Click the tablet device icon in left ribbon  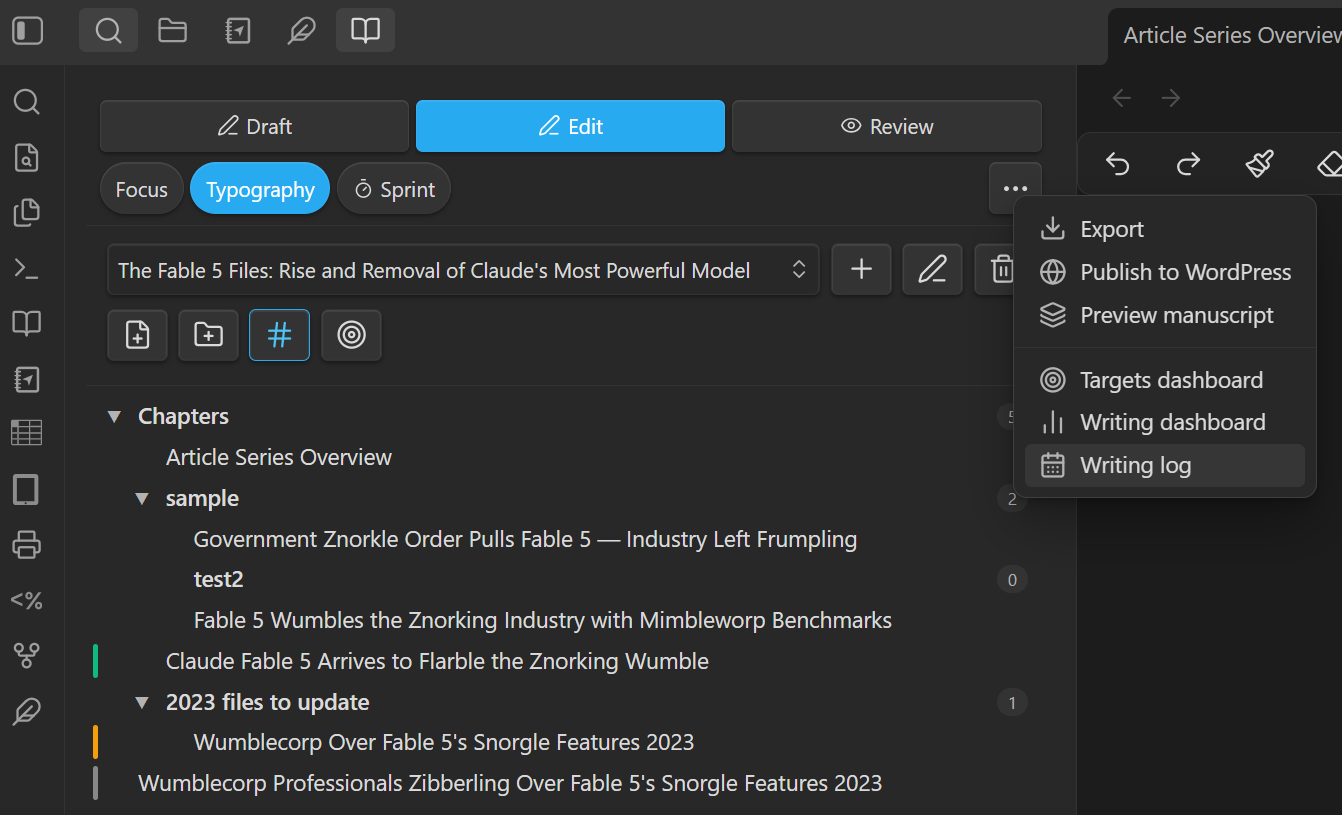point(27,490)
